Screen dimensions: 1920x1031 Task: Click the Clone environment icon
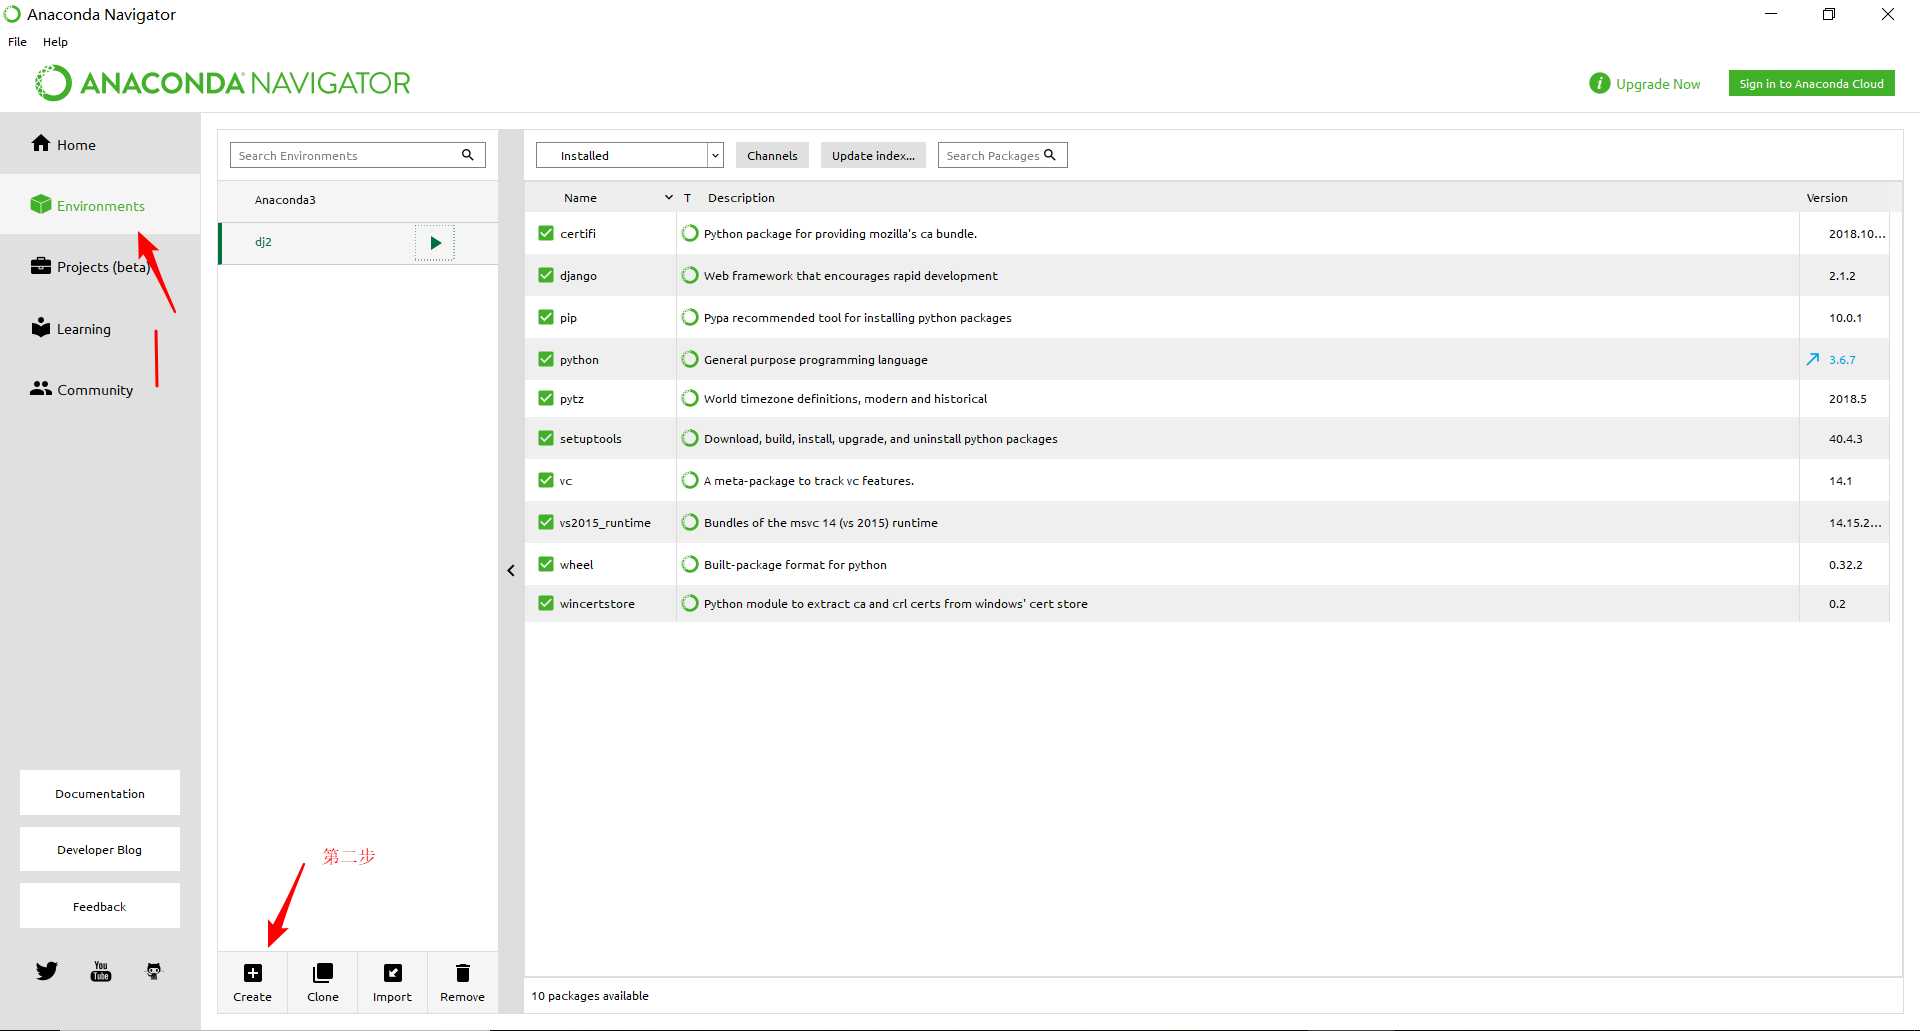(323, 973)
